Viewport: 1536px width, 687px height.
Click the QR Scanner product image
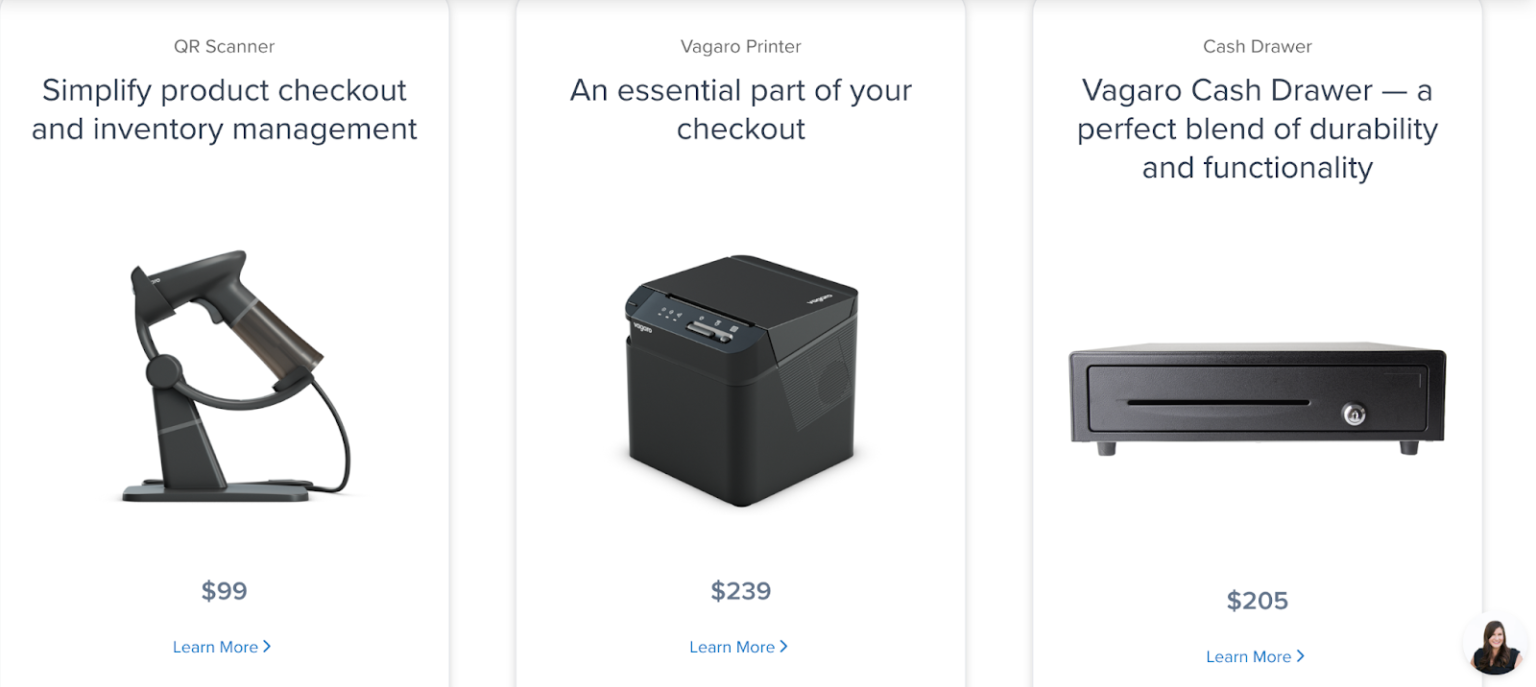coord(222,380)
